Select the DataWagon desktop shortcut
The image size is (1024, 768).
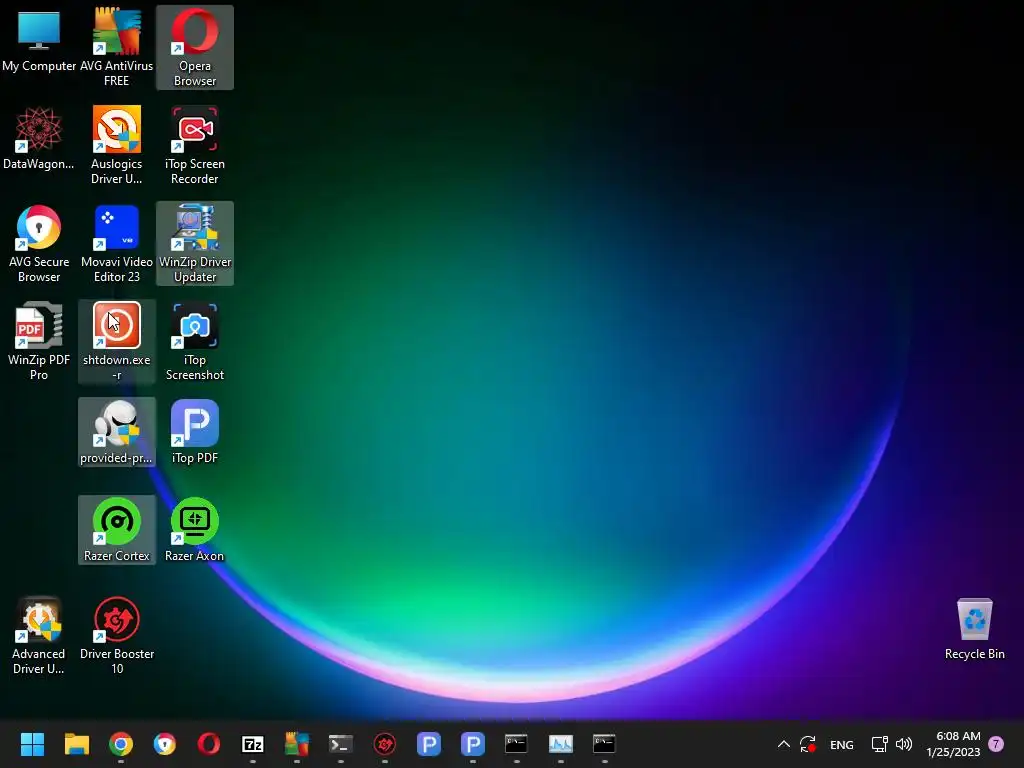[39, 138]
